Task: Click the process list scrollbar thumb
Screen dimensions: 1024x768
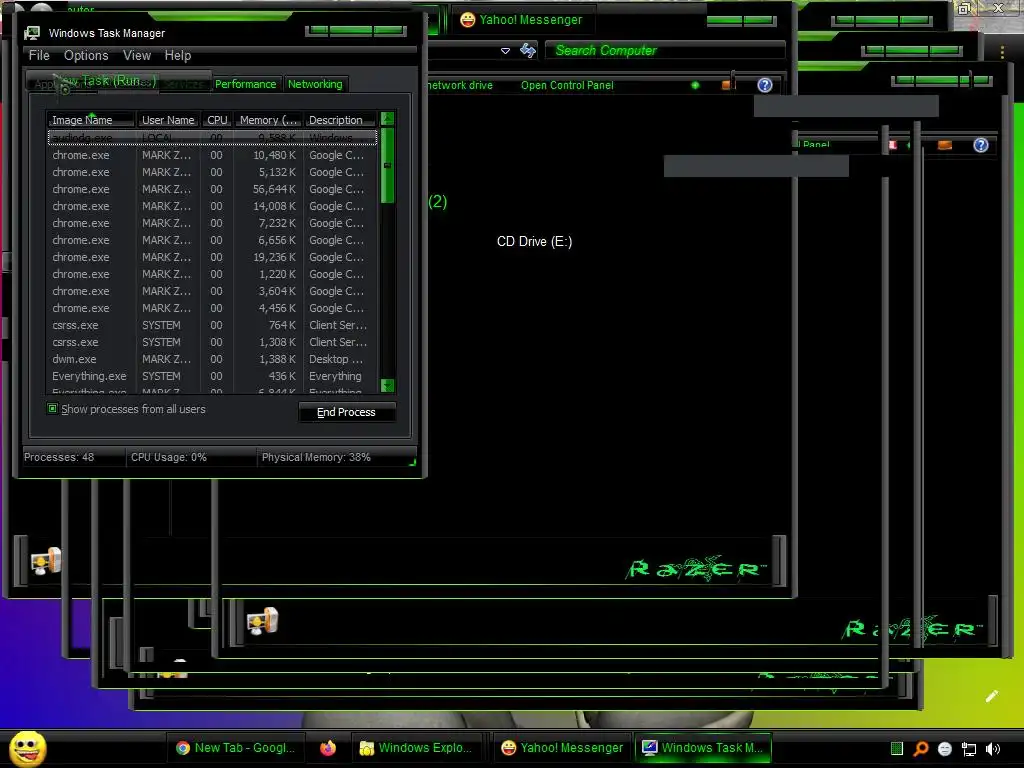Action: [x=387, y=165]
